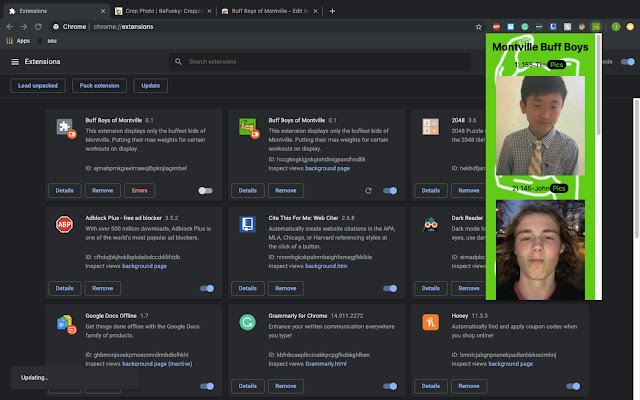Image resolution: width=640 pixels, height=400 pixels.
Task: Open the green Grammarly toolbar icon
Action: 524,27
